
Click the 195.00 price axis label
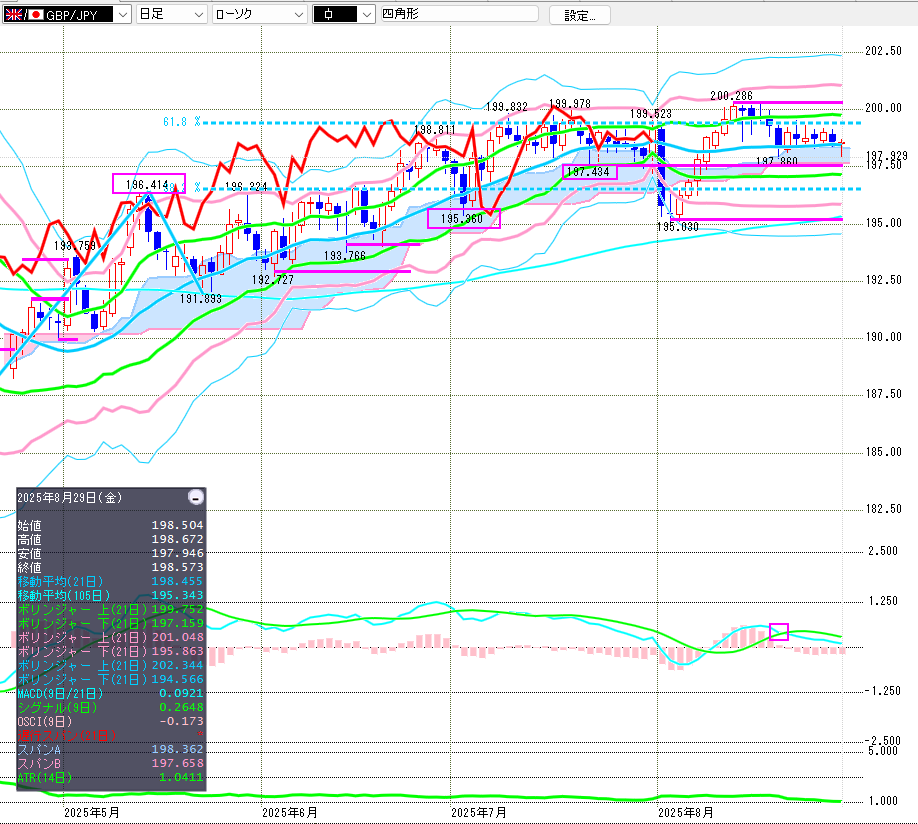tap(883, 223)
